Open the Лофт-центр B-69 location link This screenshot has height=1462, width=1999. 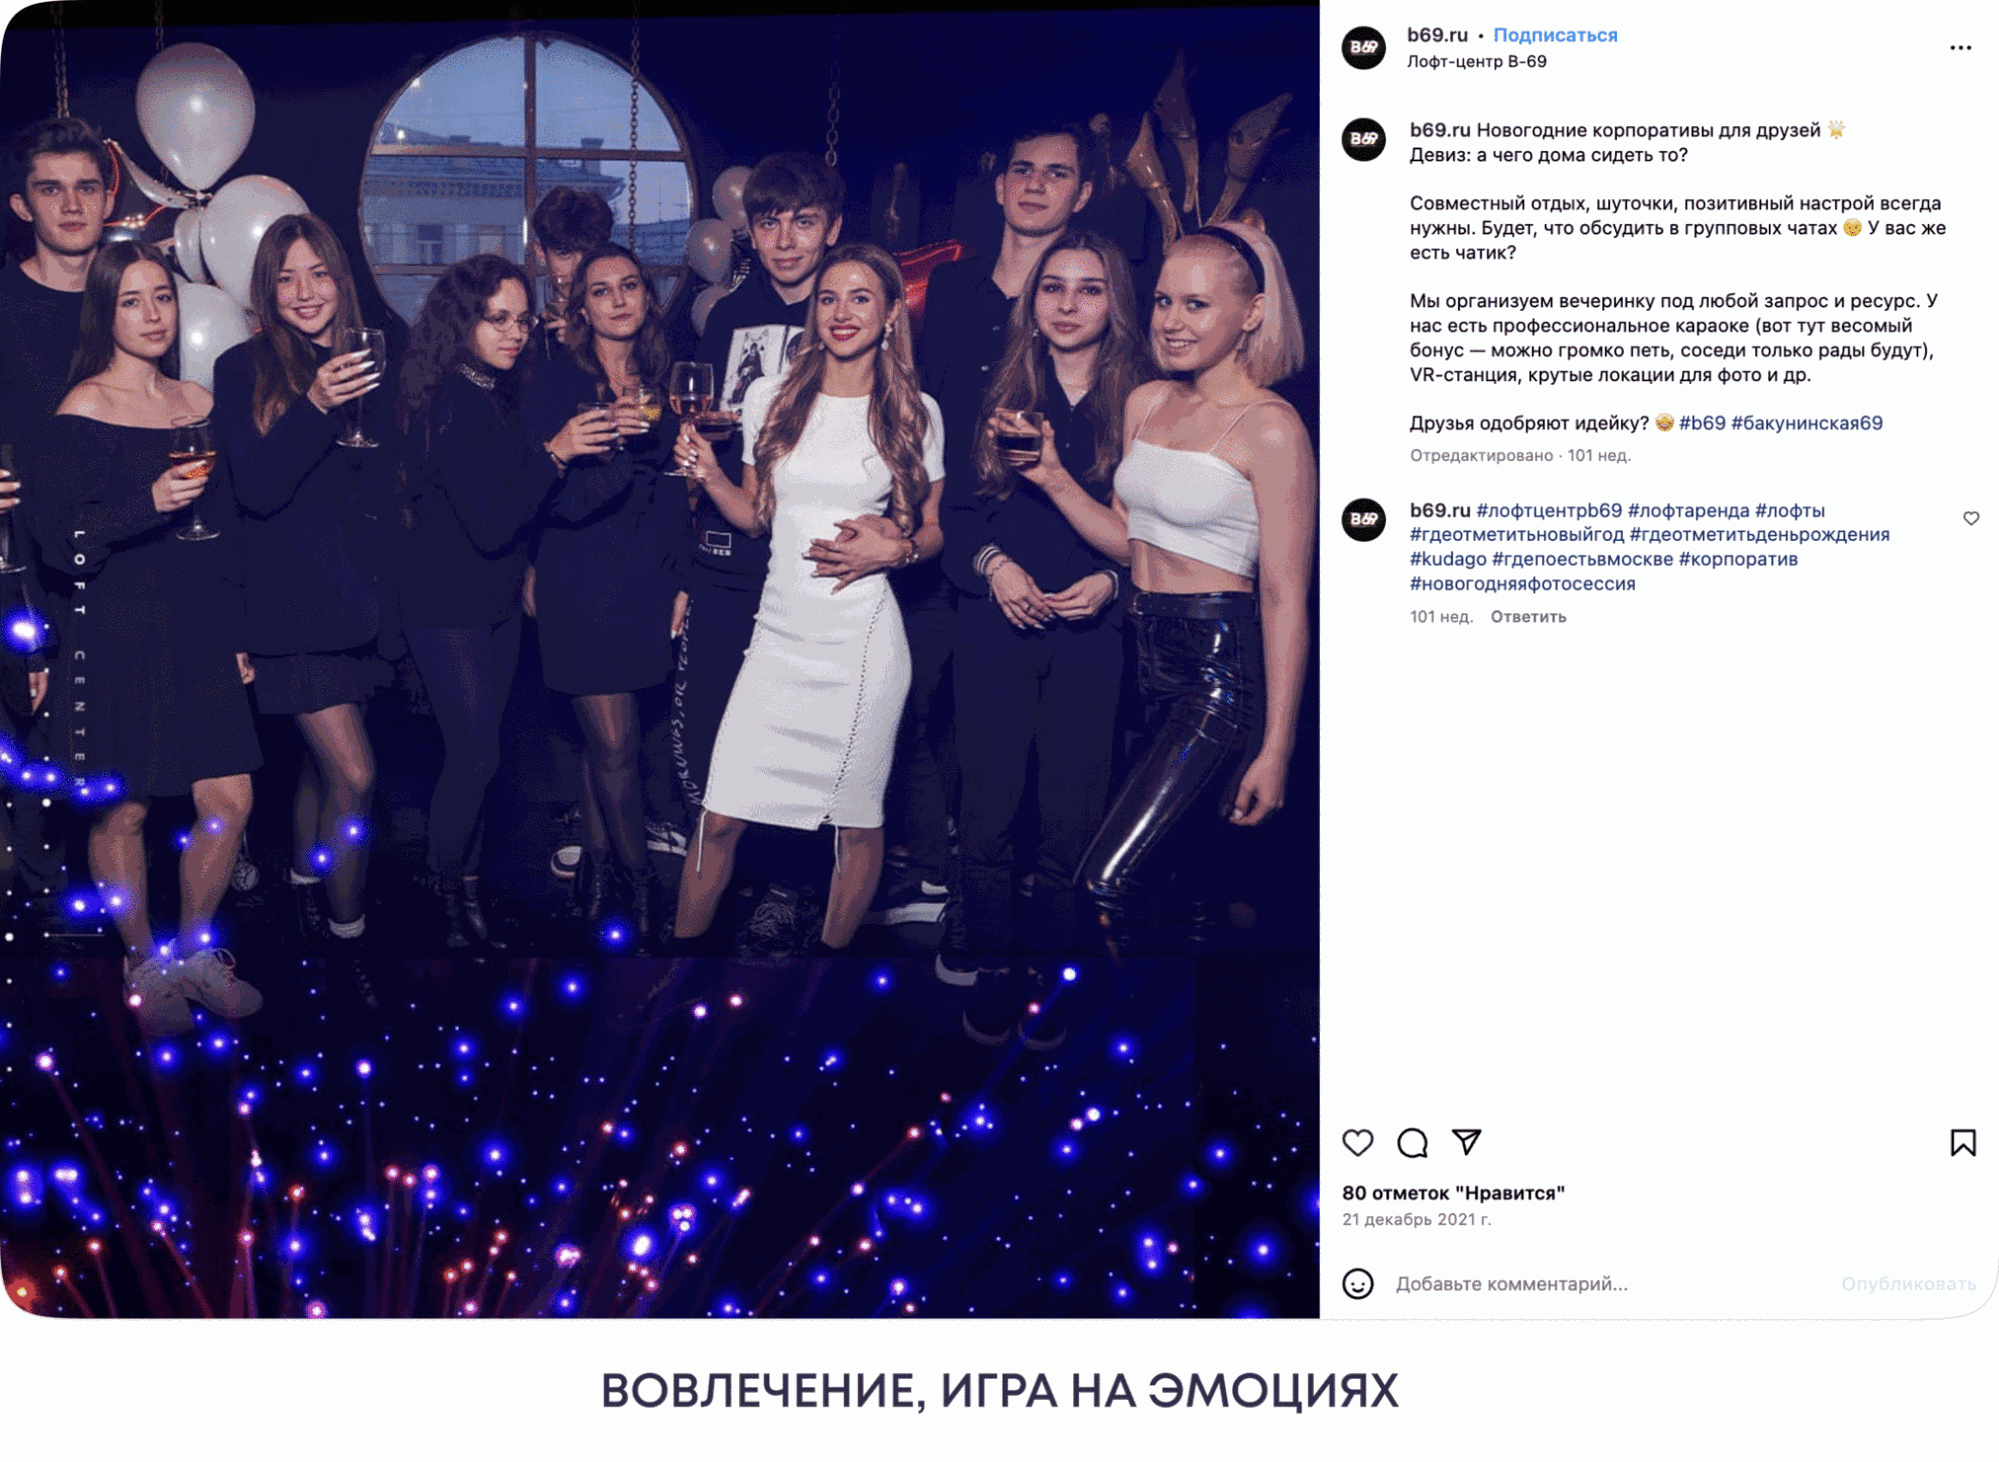click(1476, 62)
